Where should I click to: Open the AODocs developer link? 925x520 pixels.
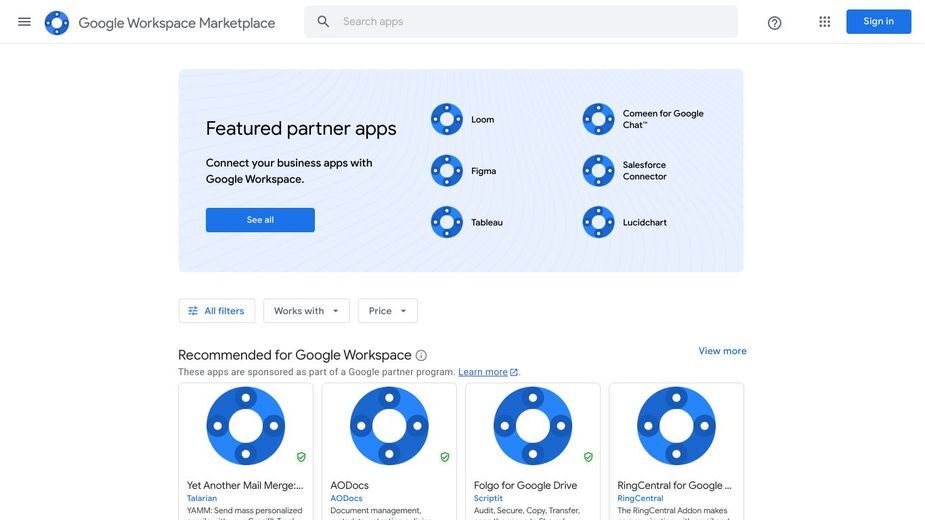pyautogui.click(x=346, y=498)
